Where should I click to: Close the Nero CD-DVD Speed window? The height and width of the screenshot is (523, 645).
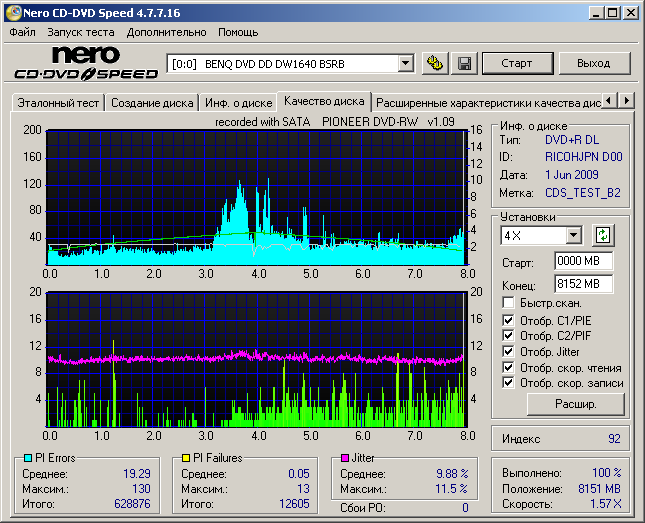[631, 13]
